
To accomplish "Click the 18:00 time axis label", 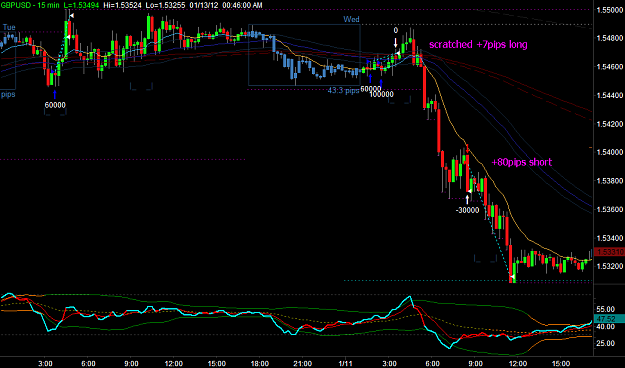I will 259,363.
